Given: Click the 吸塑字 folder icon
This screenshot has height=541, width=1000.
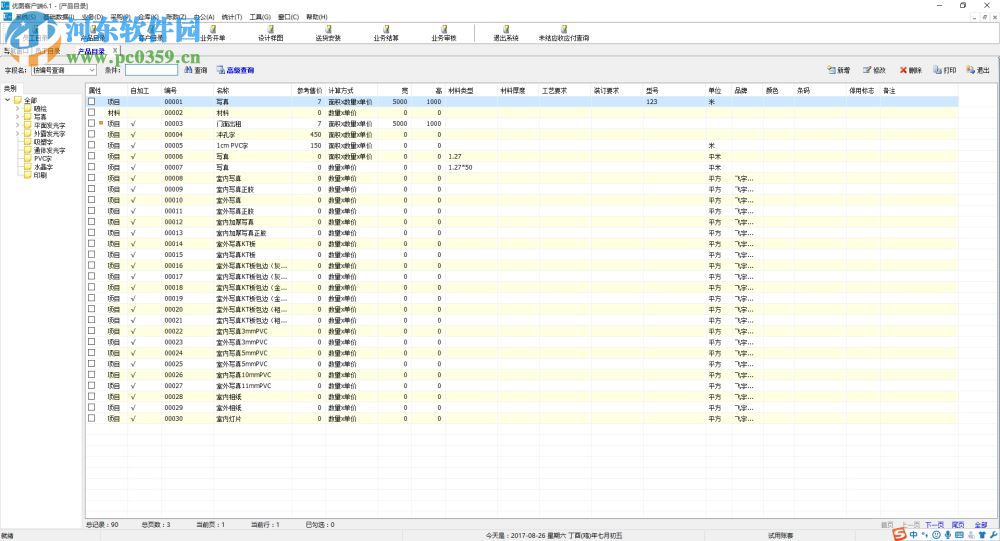Looking at the screenshot, I should point(27,142).
